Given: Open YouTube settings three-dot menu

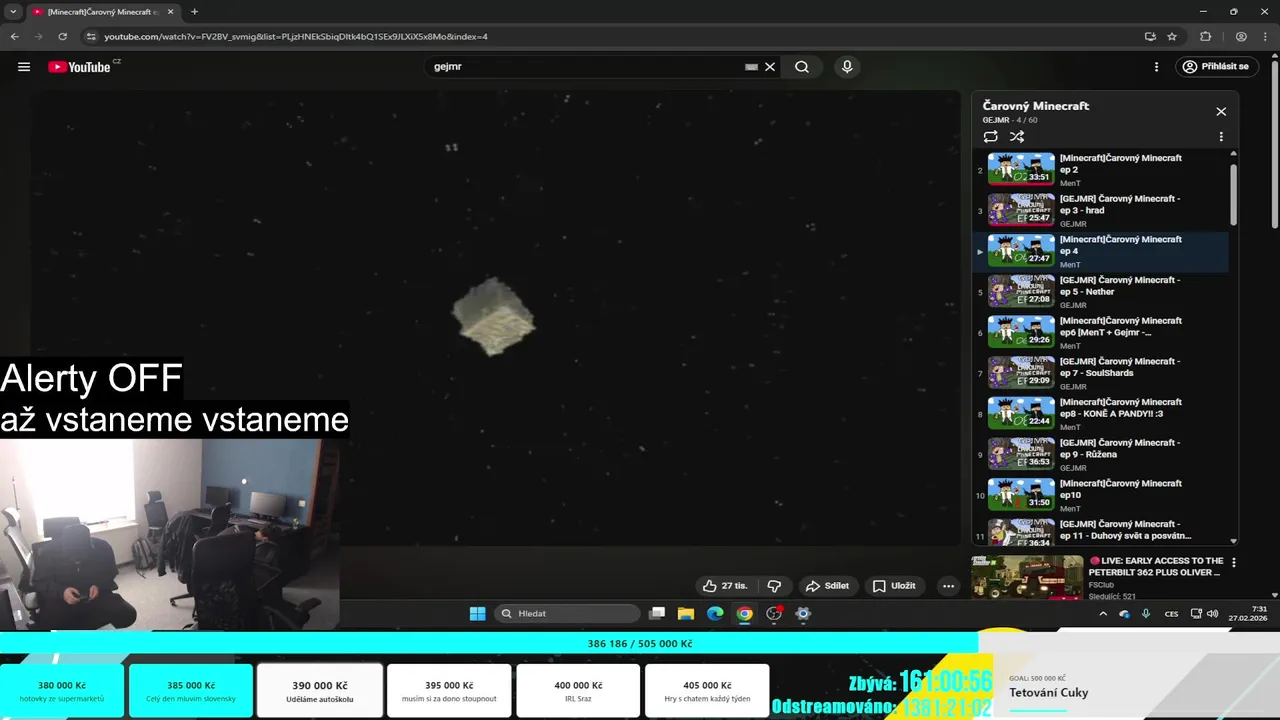Looking at the screenshot, I should pos(1157,67).
